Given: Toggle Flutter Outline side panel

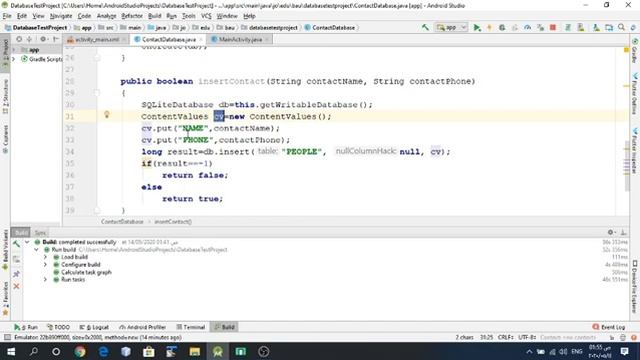Looking at the screenshot, I should pyautogui.click(x=635, y=93).
